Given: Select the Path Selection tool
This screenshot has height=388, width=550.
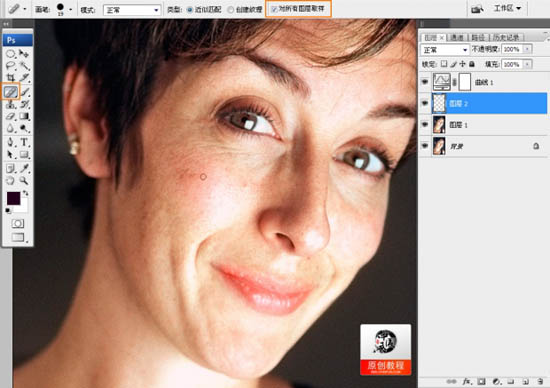Looking at the screenshot, I should pos(11,154).
